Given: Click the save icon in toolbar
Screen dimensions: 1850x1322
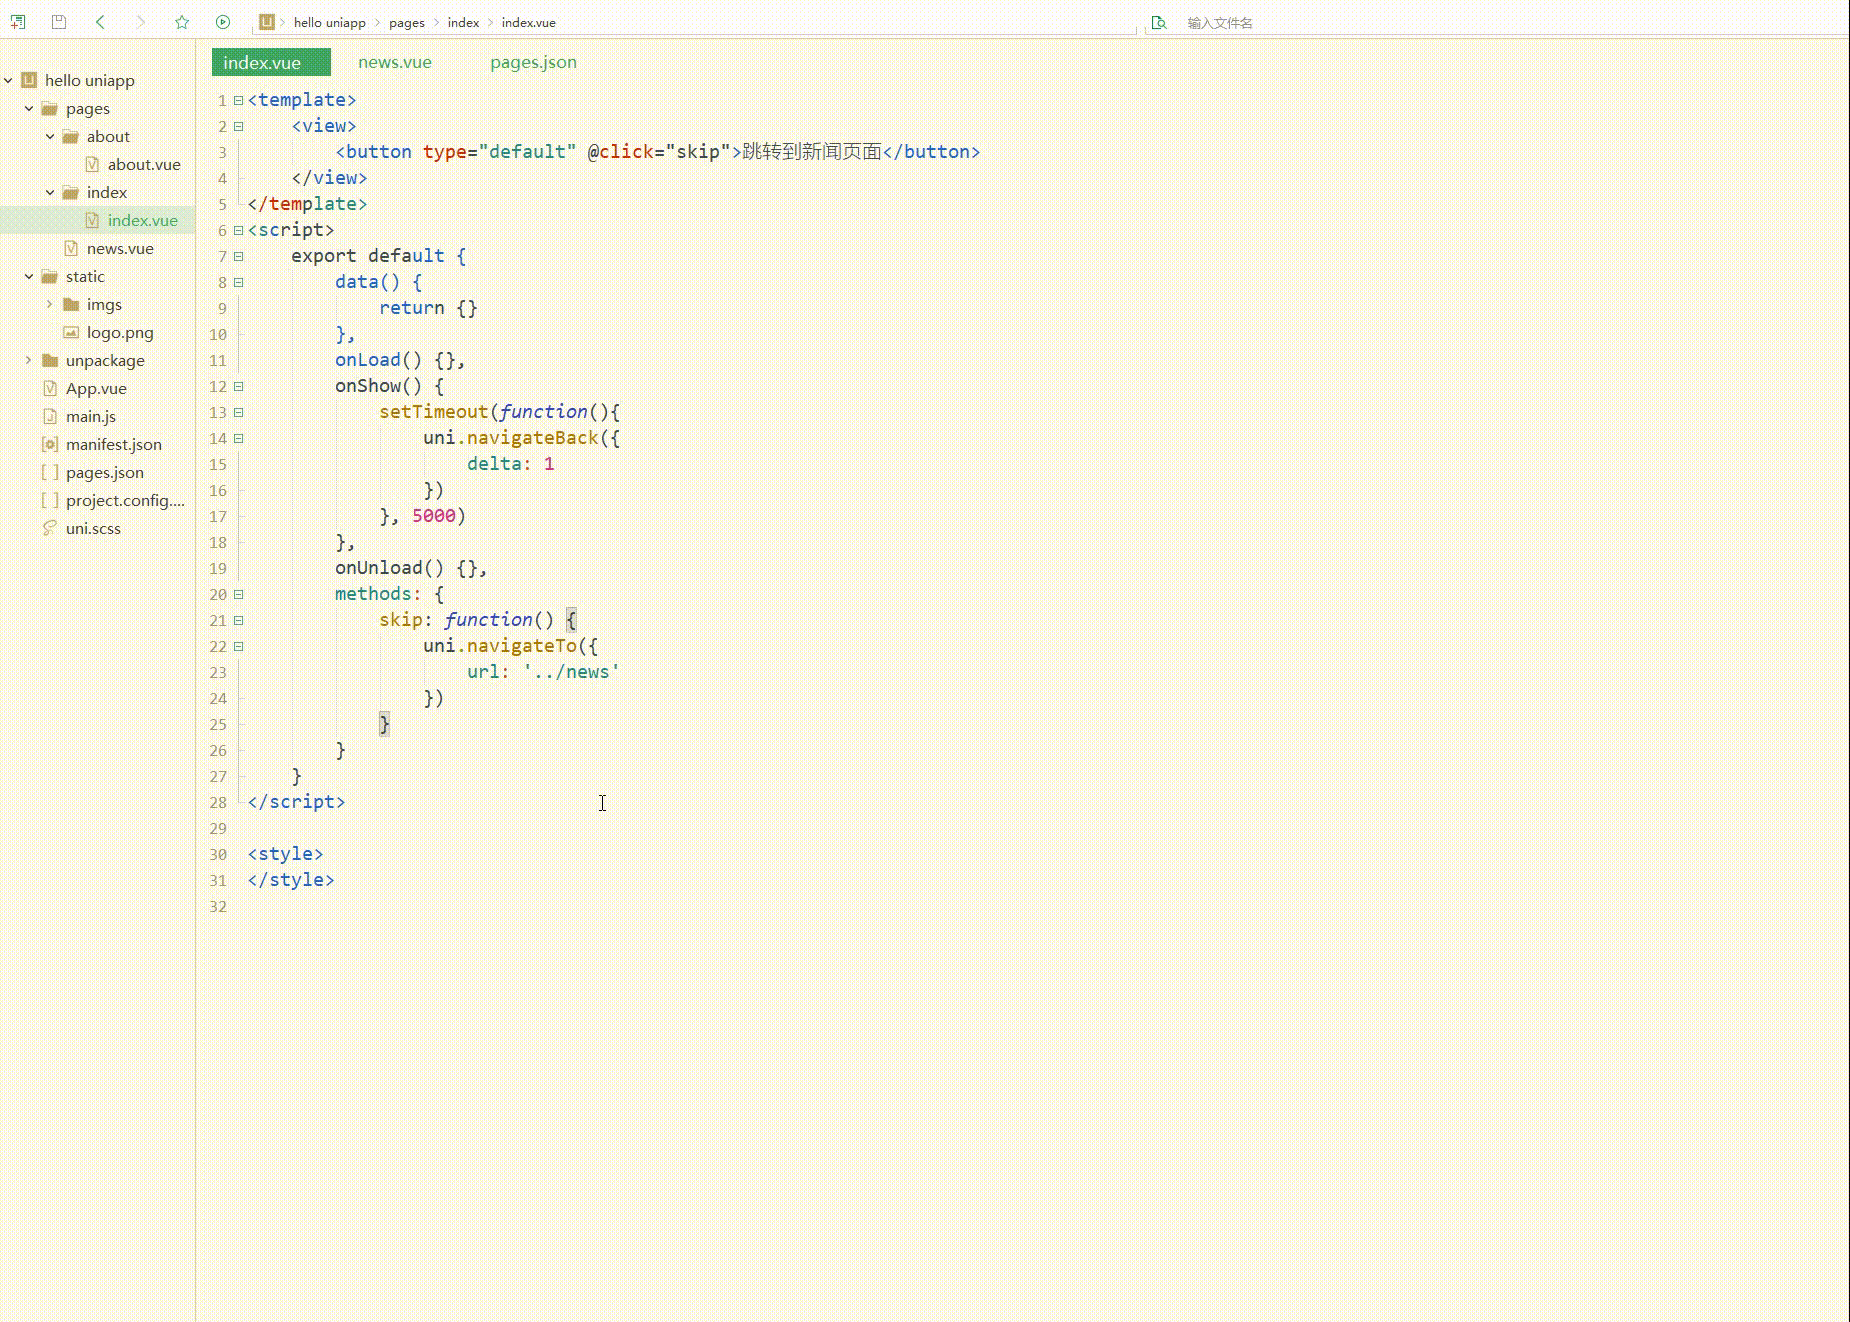Looking at the screenshot, I should [59, 22].
